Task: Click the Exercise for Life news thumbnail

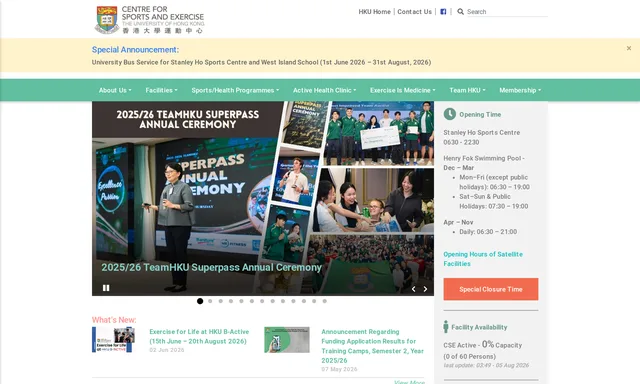Action: coord(113,340)
